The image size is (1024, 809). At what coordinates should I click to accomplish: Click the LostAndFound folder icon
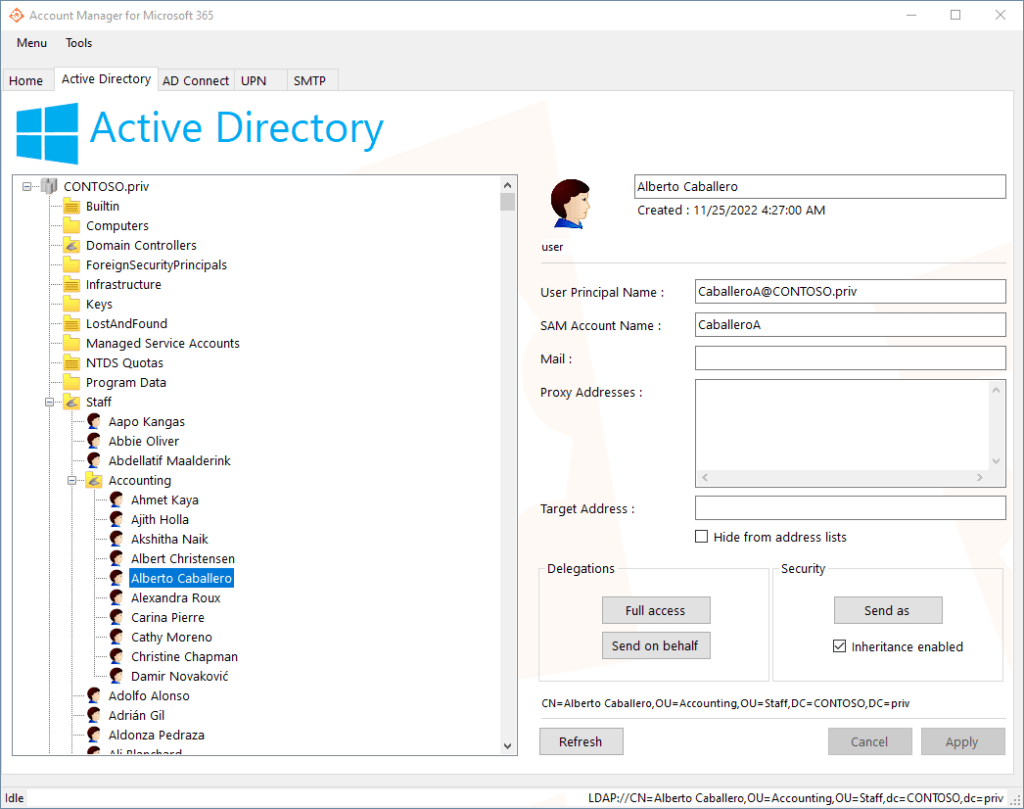[x=72, y=324]
